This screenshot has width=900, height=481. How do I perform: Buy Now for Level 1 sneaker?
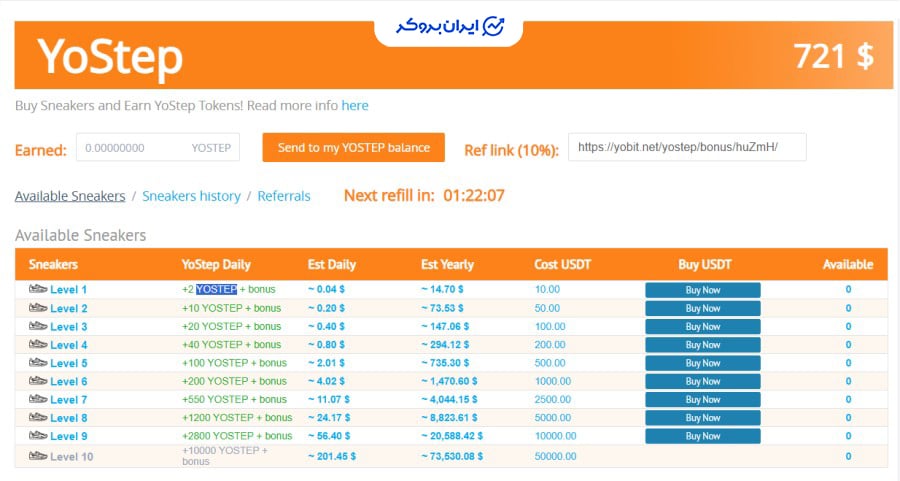tap(703, 290)
